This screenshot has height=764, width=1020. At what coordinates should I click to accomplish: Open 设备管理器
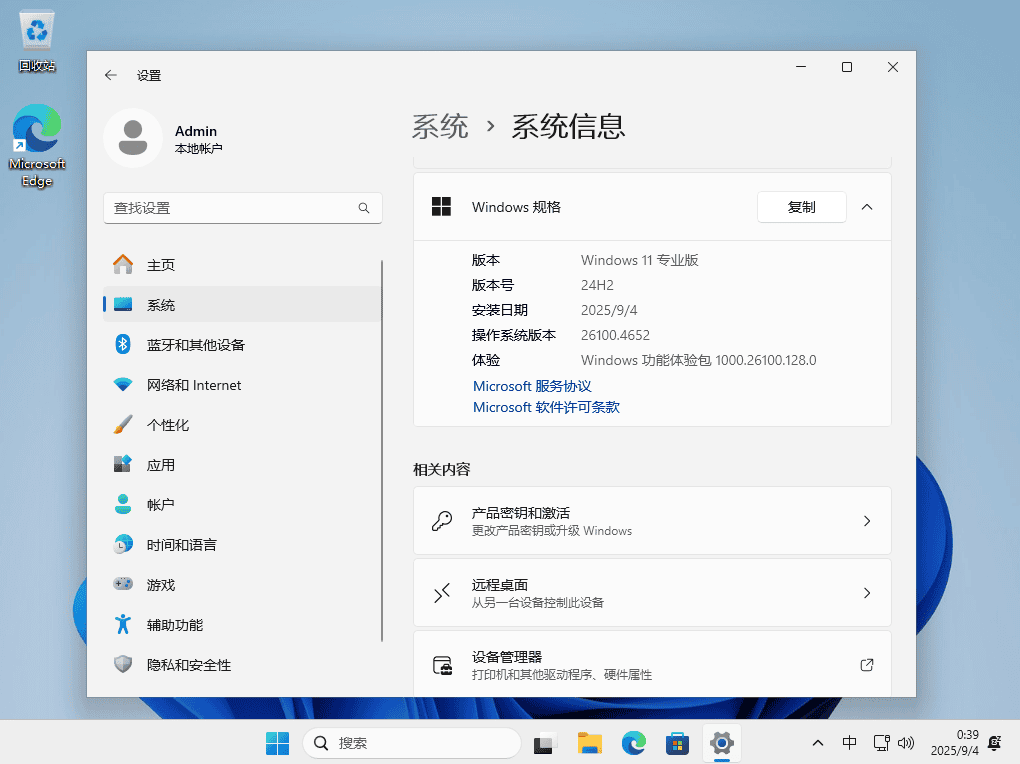pos(652,664)
